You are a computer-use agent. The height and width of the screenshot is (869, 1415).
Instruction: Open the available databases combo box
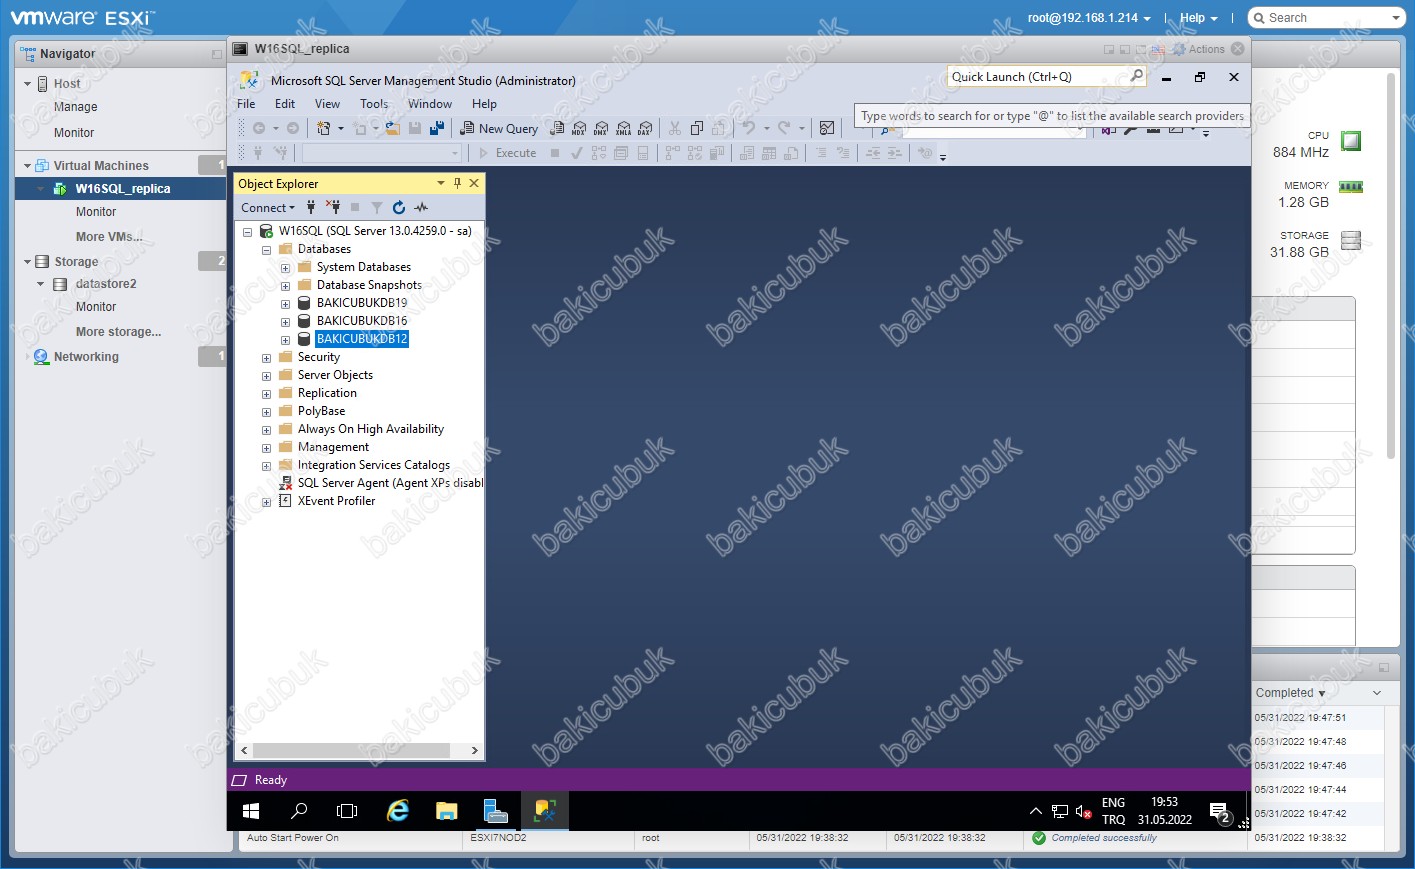pos(382,153)
